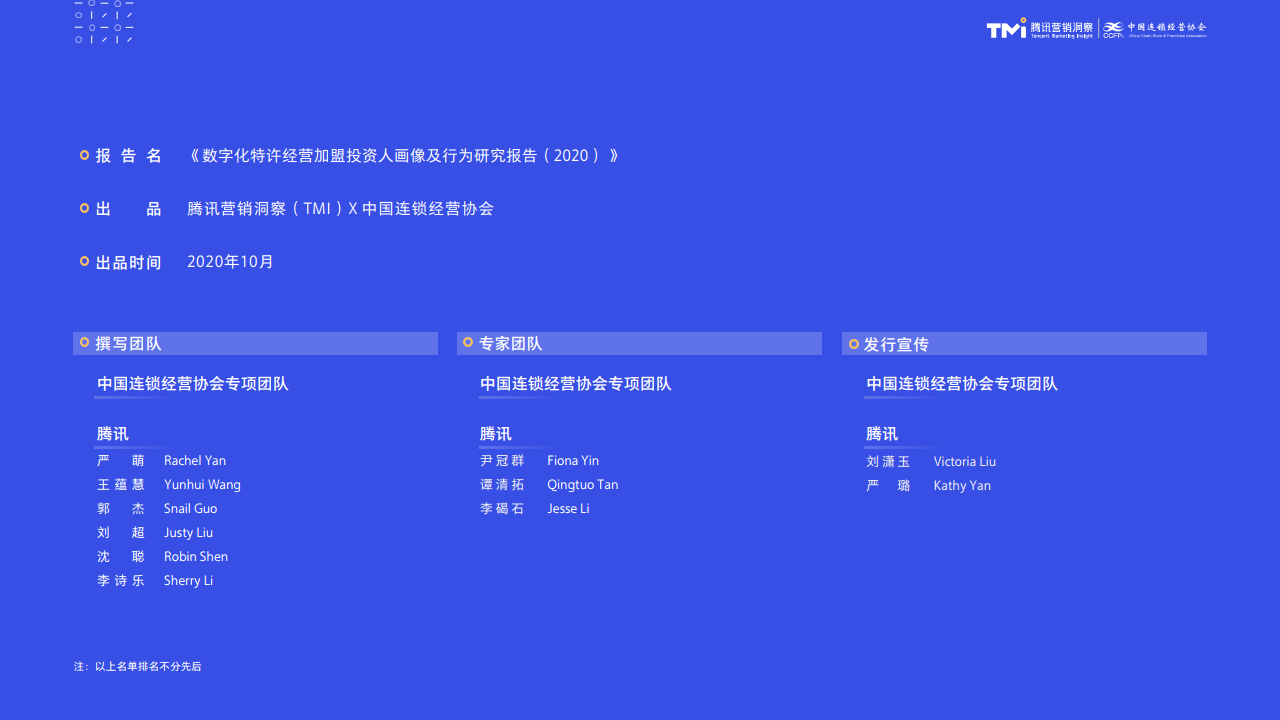
Task: Select the name Sherry Li
Action: pos(188,581)
